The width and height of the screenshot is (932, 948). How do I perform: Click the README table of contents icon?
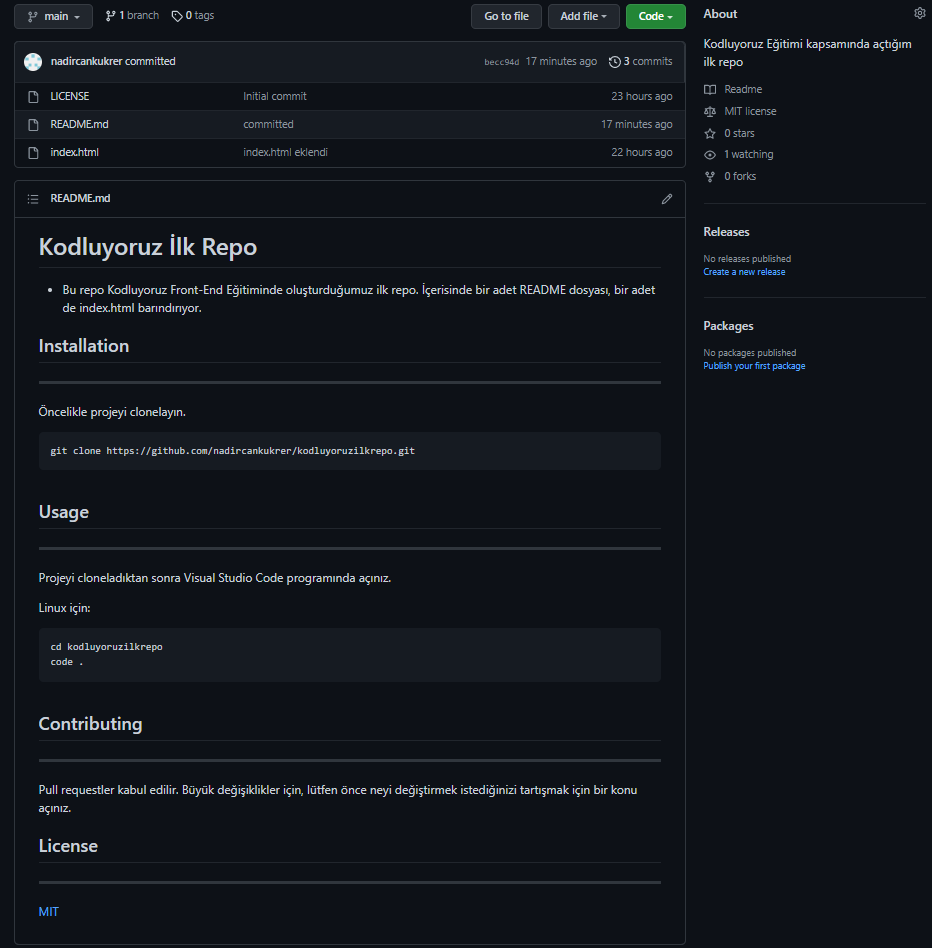(33, 199)
